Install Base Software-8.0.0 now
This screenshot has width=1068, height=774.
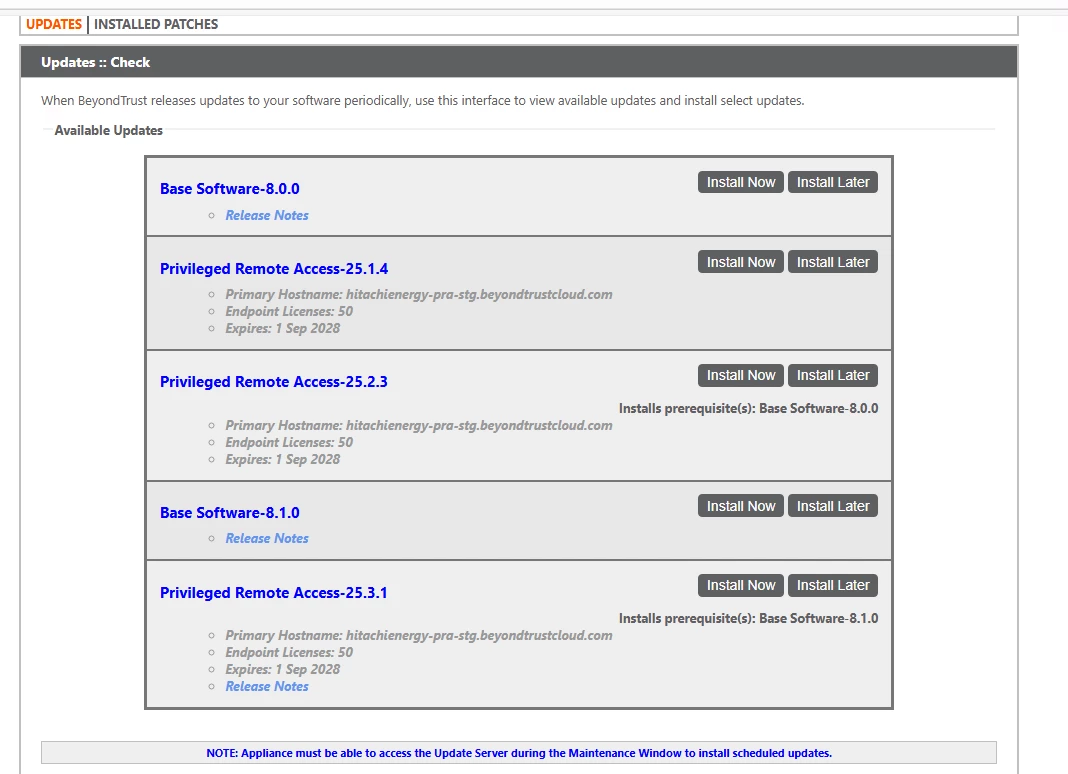pos(740,182)
